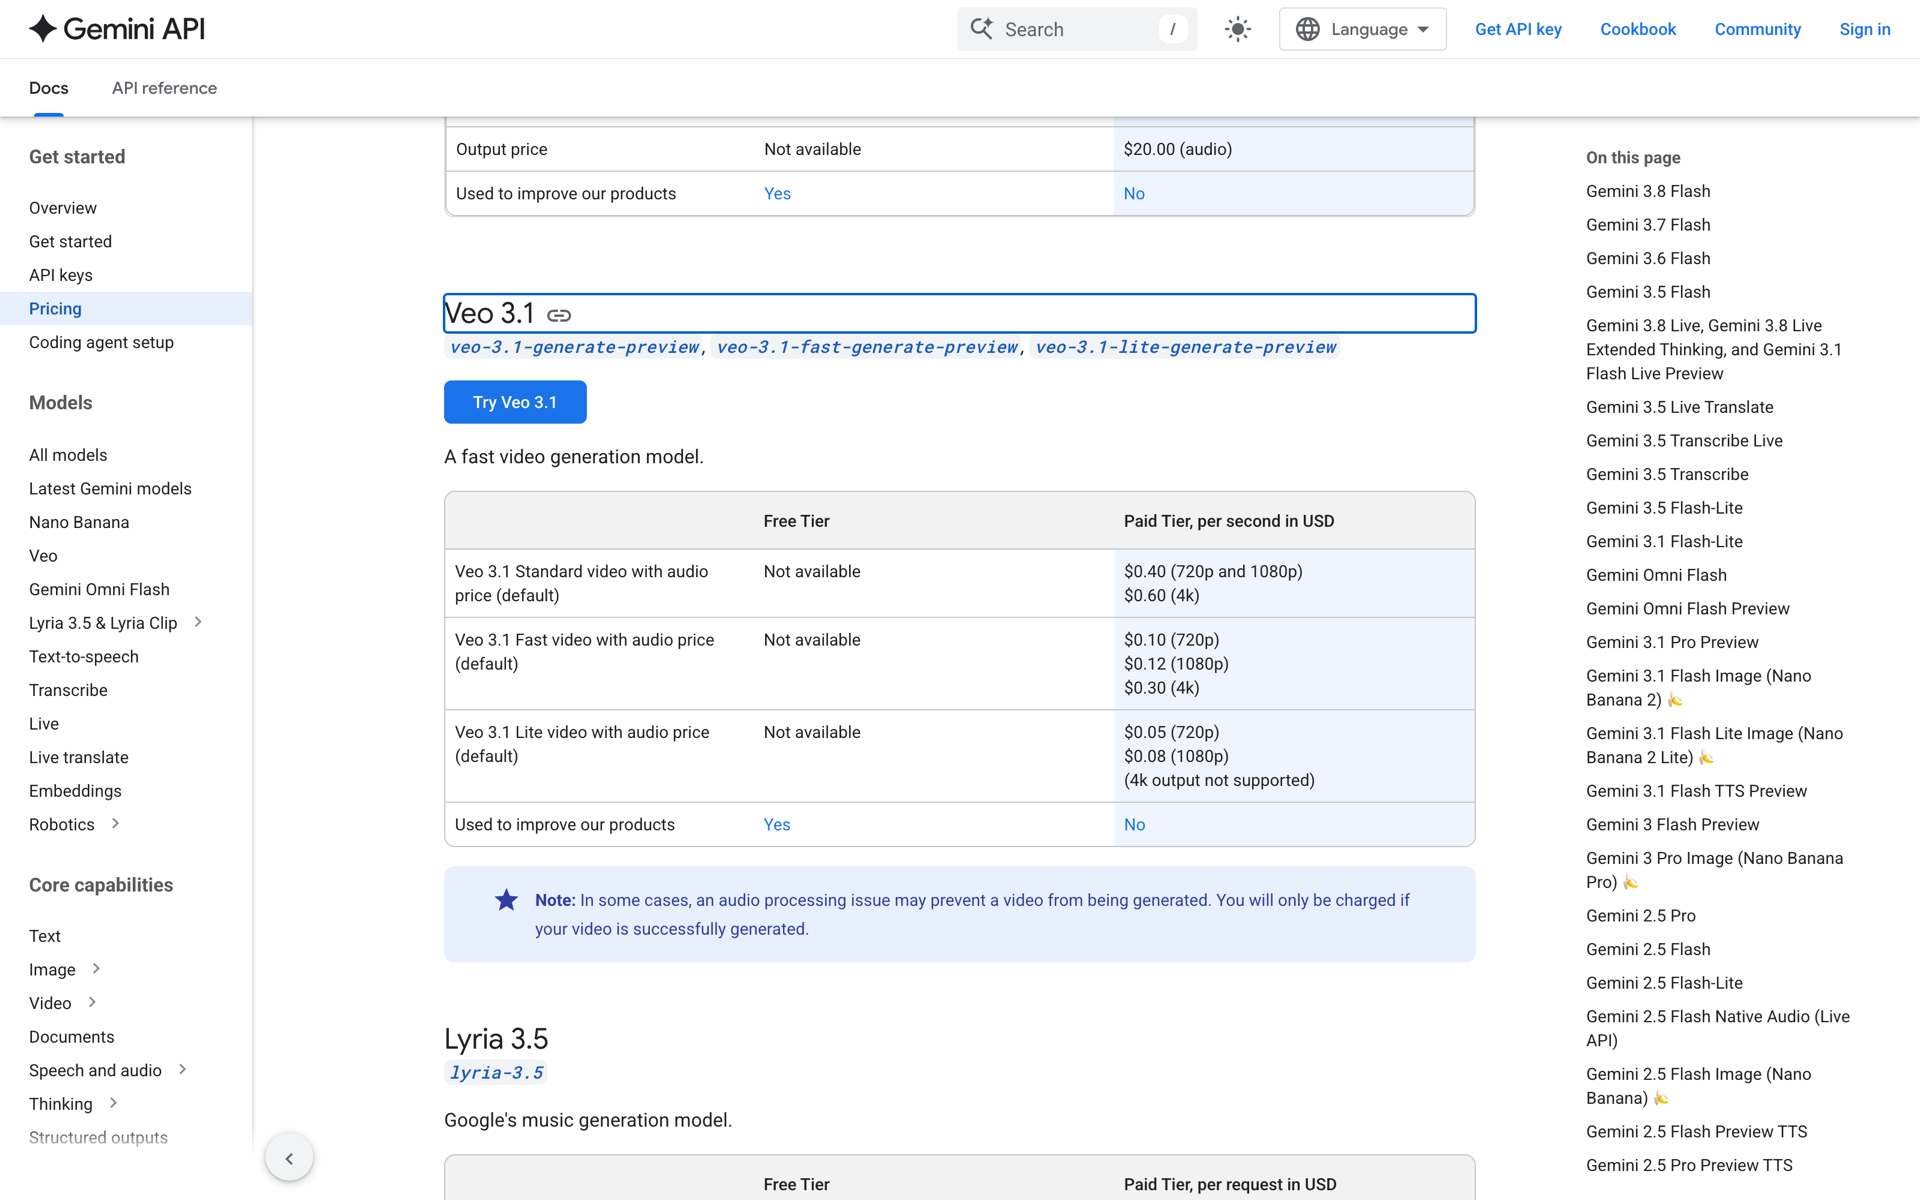Click '(4k output not supported)' text
Viewport: 1920px width, 1200px height.
point(1219,780)
